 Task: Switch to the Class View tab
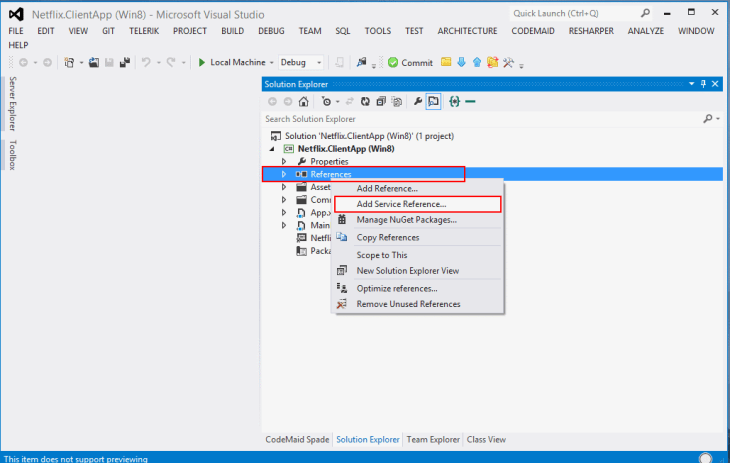486,439
